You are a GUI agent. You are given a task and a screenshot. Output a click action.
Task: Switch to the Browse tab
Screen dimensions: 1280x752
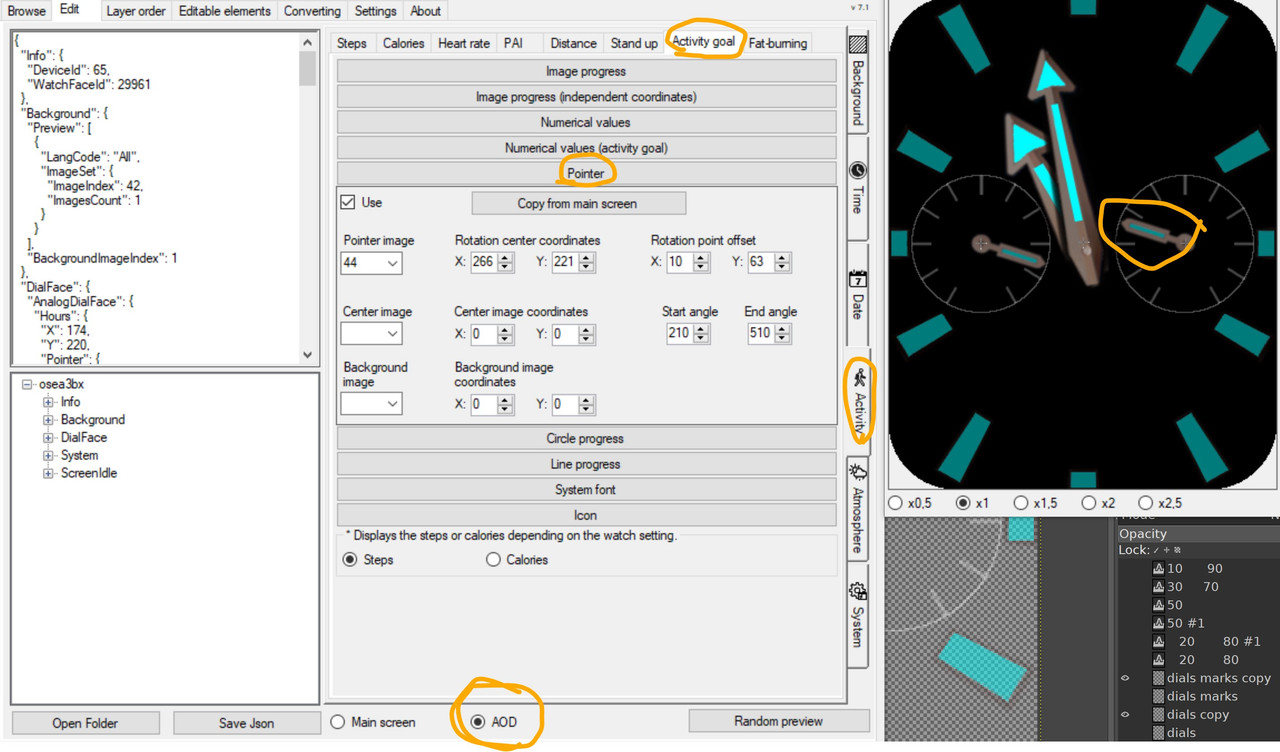click(x=27, y=11)
